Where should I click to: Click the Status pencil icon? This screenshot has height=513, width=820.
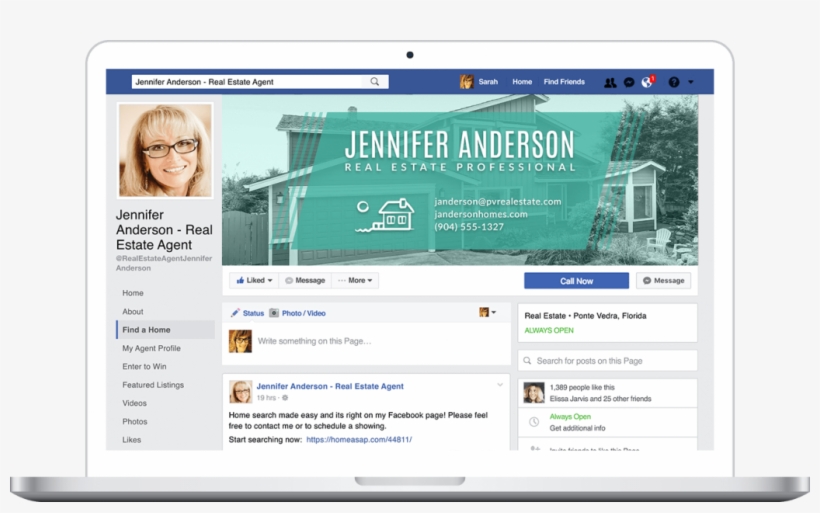(x=235, y=313)
